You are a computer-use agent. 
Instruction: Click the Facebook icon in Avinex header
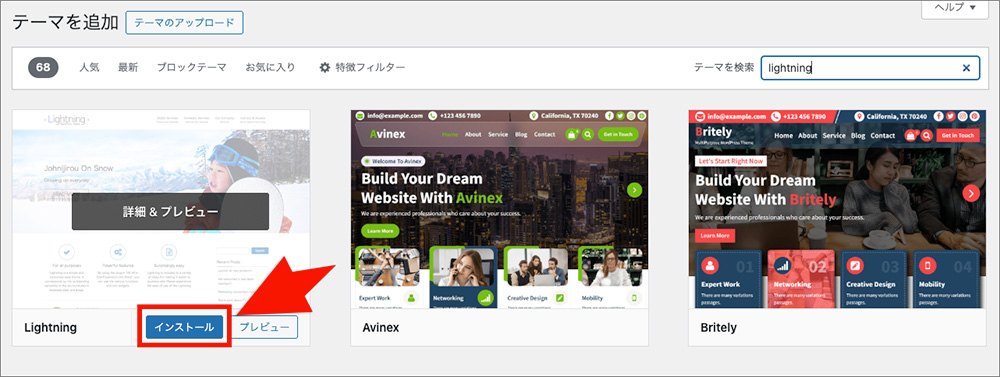pos(610,115)
